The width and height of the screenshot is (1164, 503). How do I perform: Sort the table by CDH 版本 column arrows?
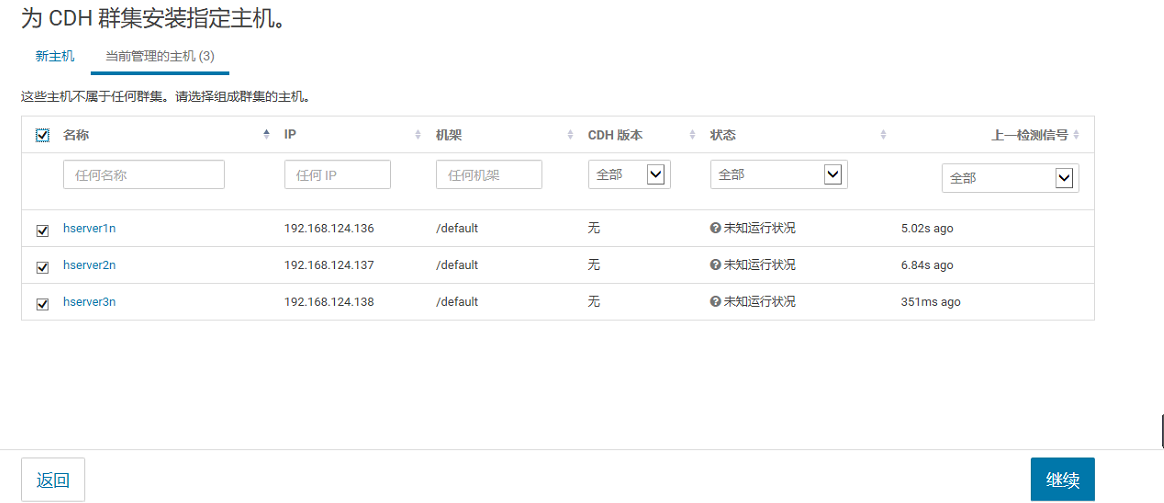tap(692, 135)
